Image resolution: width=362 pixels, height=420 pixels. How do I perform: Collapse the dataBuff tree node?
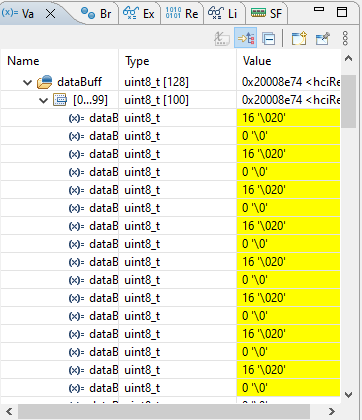[28, 82]
